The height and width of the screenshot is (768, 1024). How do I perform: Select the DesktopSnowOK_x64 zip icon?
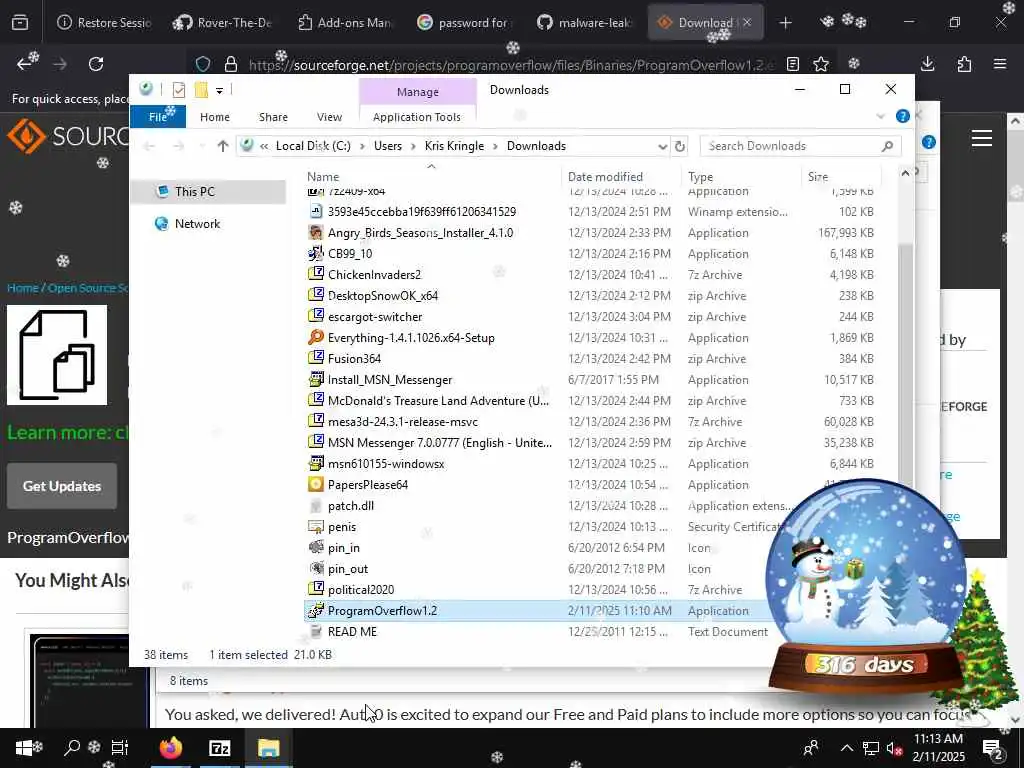point(315,295)
